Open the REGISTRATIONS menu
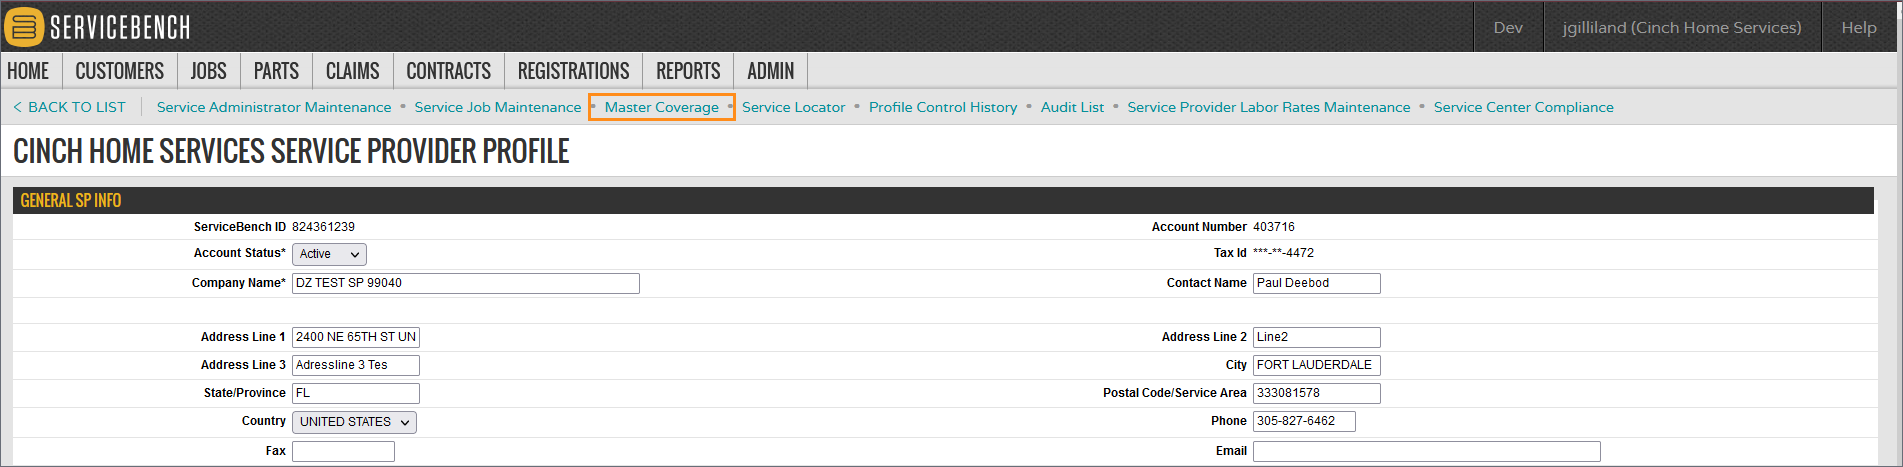This screenshot has height=467, width=1903. pos(574,71)
